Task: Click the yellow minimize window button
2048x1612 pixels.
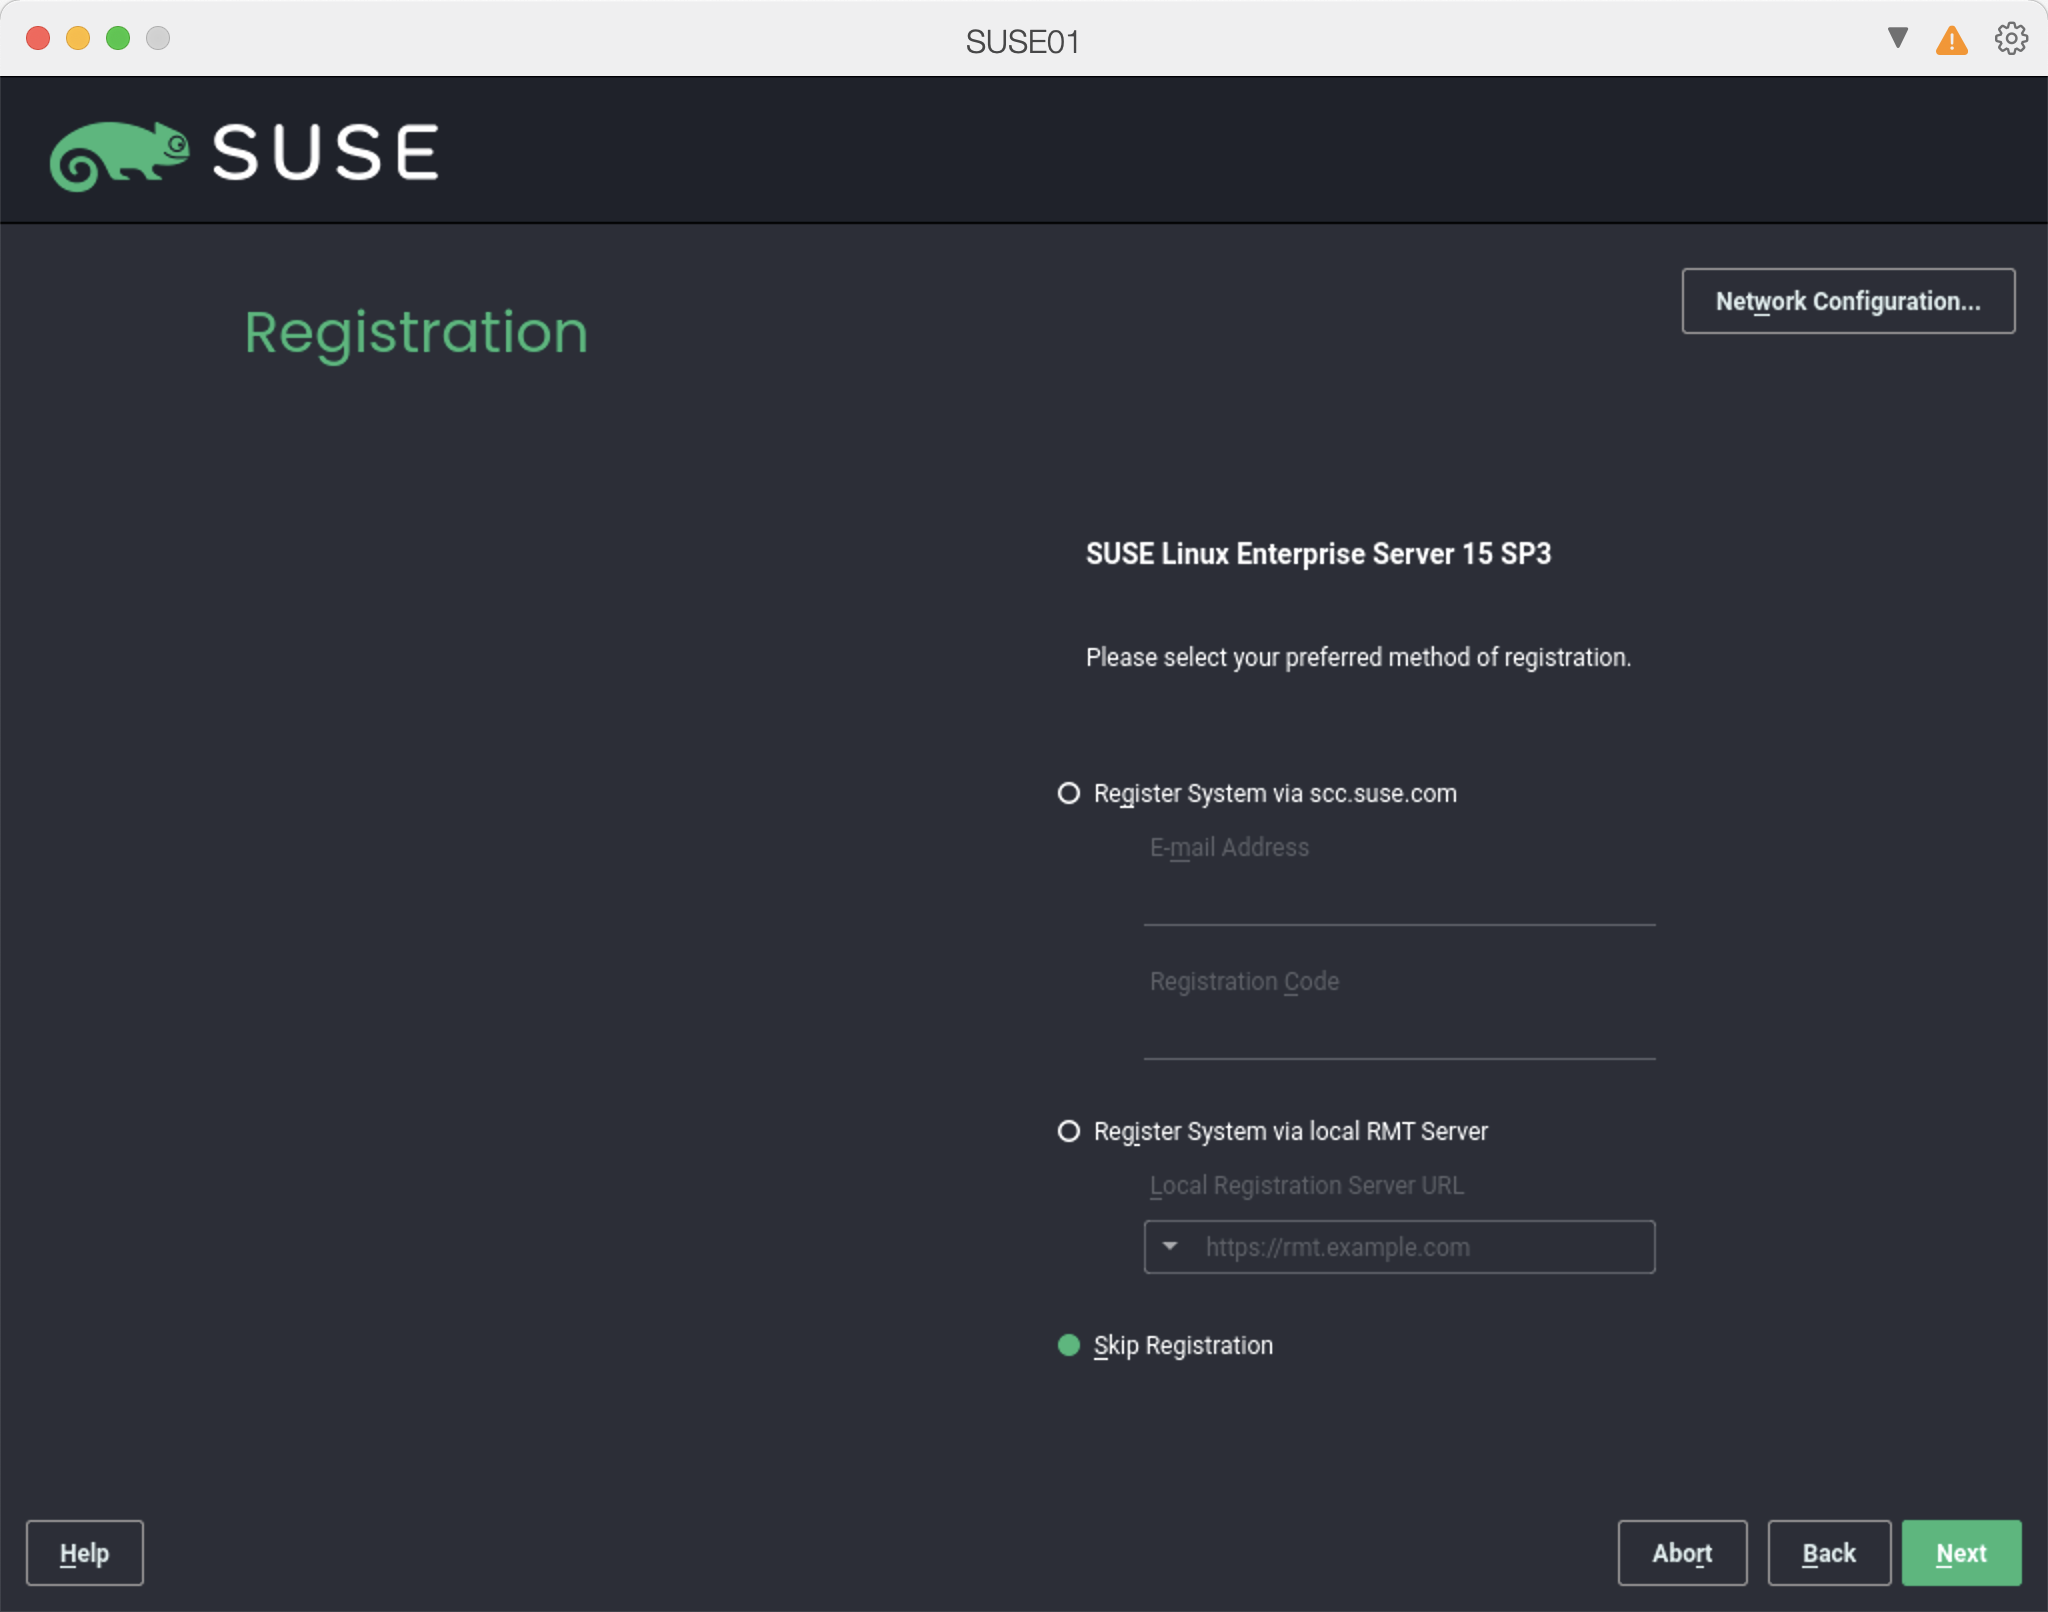Action: pyautogui.click(x=78, y=38)
